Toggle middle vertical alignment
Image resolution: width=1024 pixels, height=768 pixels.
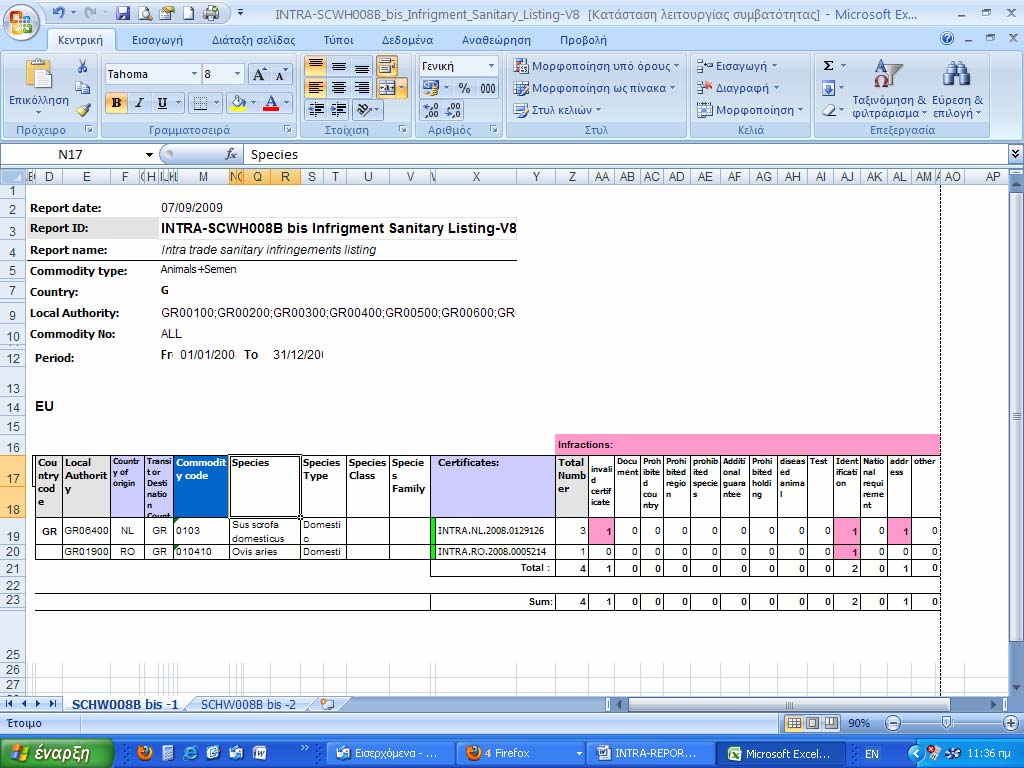pyautogui.click(x=338, y=65)
